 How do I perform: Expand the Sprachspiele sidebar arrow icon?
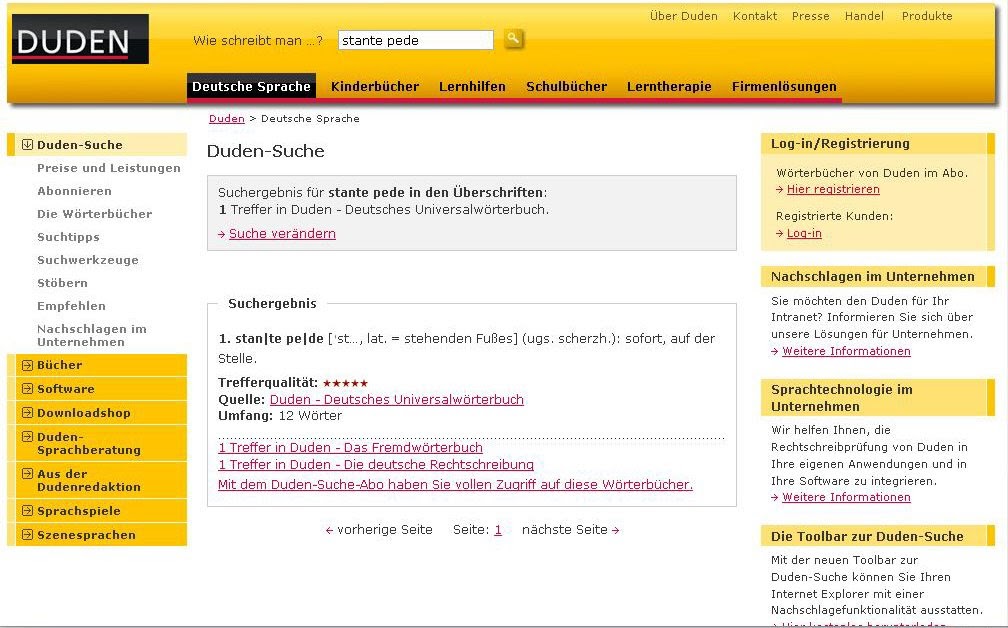click(27, 511)
